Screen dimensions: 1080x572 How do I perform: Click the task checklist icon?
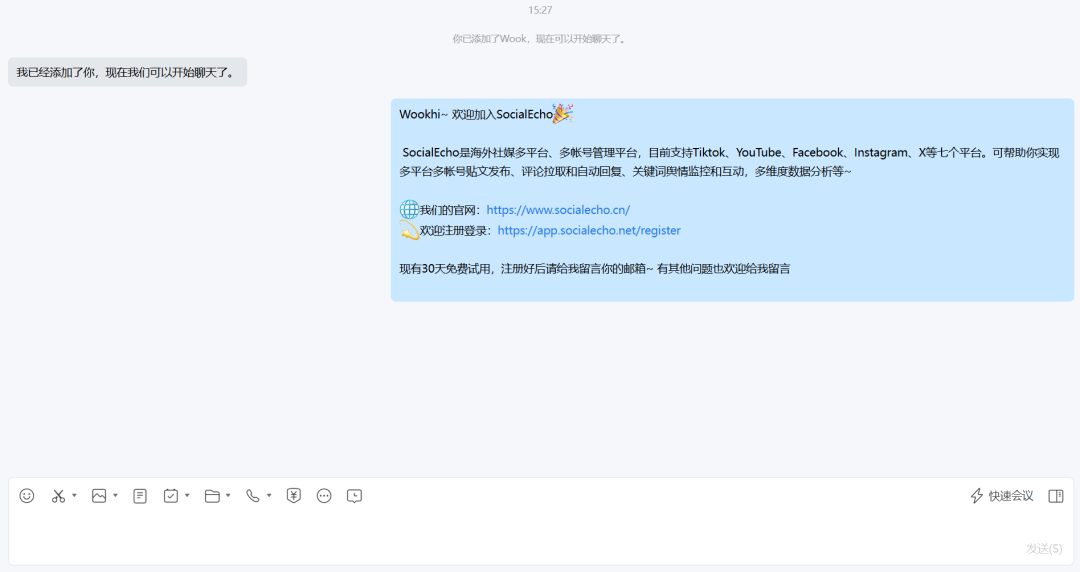point(171,496)
